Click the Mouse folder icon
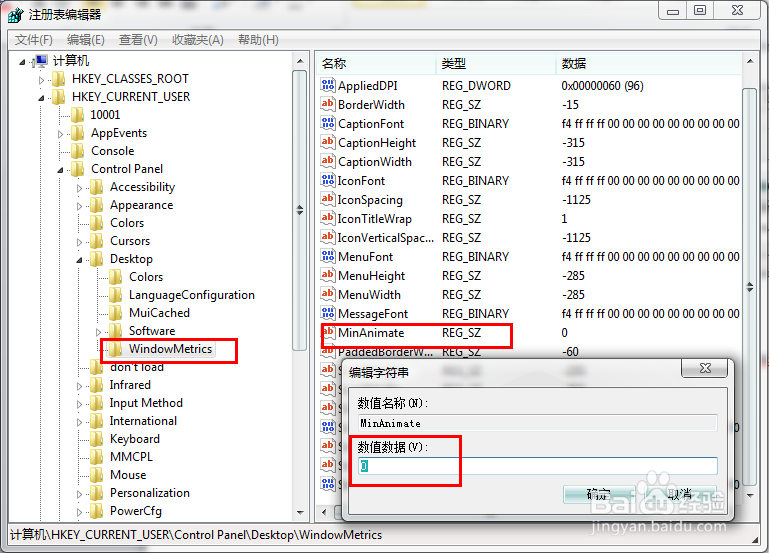769x553 pixels. point(97,475)
